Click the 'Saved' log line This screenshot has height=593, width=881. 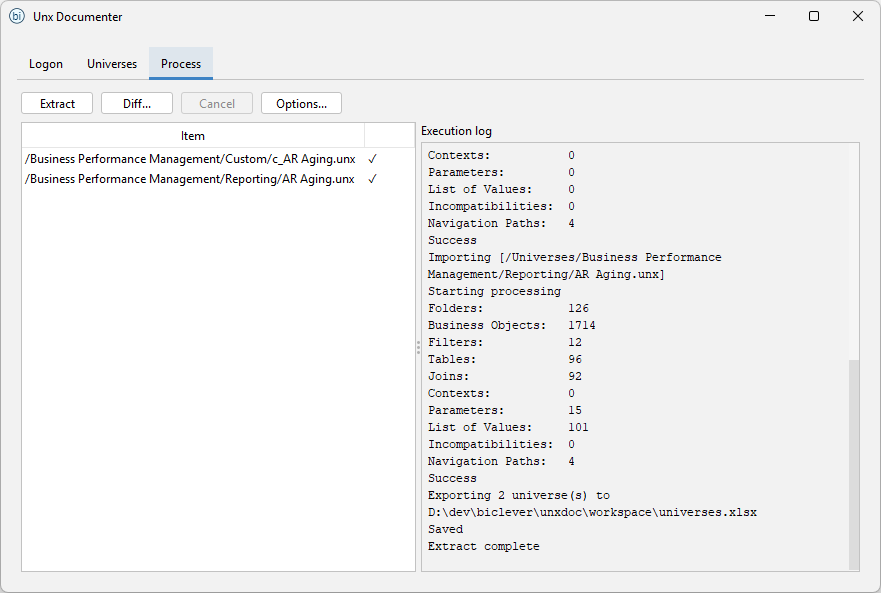pos(446,529)
